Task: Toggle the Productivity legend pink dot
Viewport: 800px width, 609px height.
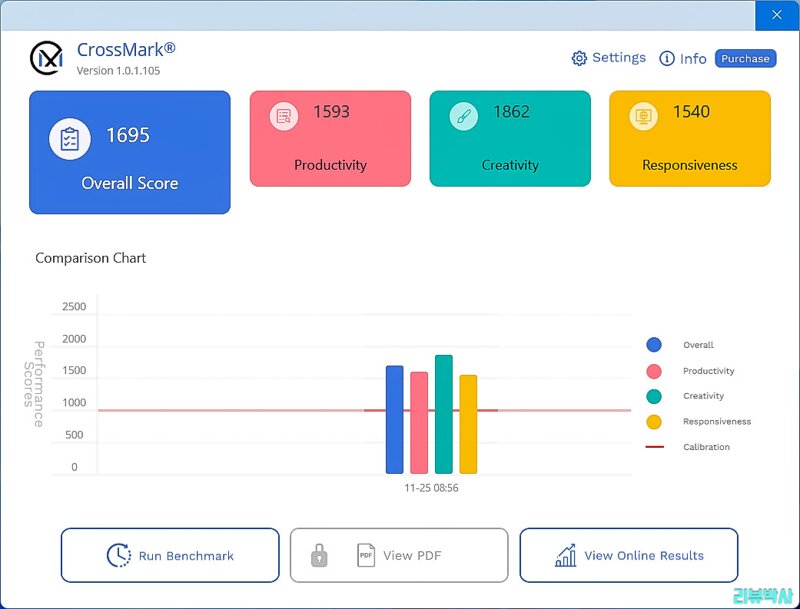Action: (654, 371)
